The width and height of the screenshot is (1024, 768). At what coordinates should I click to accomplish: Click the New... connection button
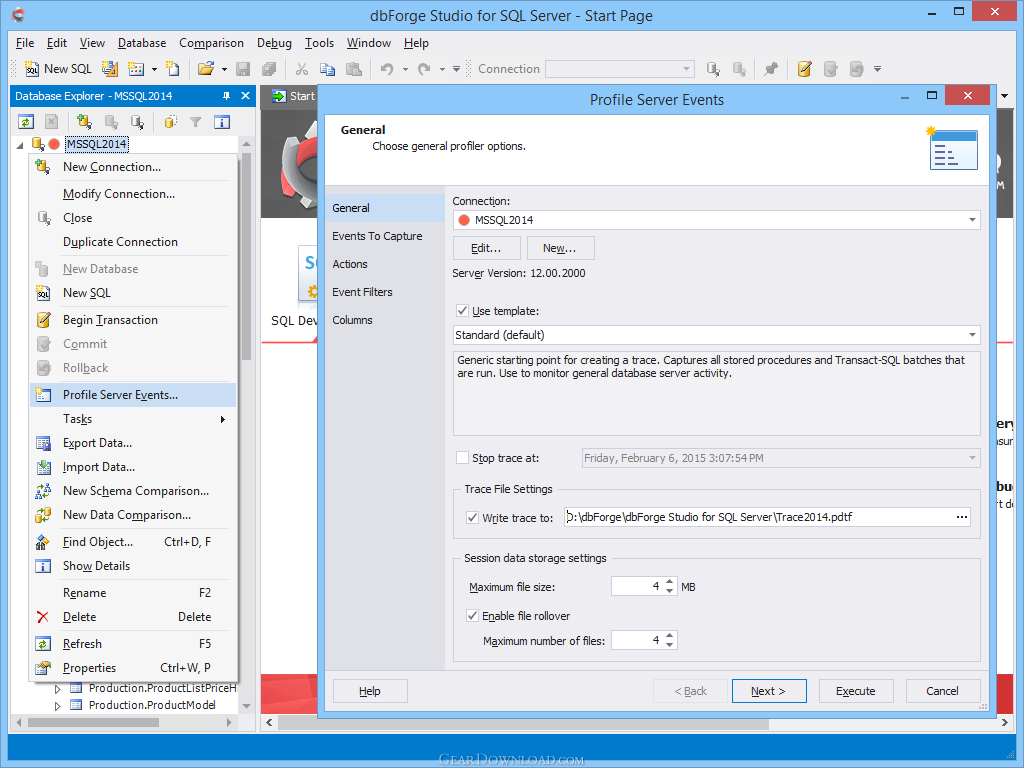560,248
